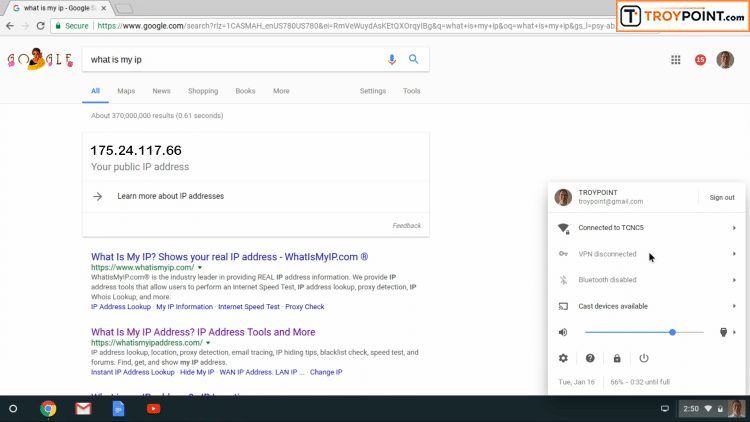Open dropdown arrow beside whatismyip.com URL
Image resolution: width=750 pixels, height=422 pixels.
pyautogui.click(x=200, y=267)
